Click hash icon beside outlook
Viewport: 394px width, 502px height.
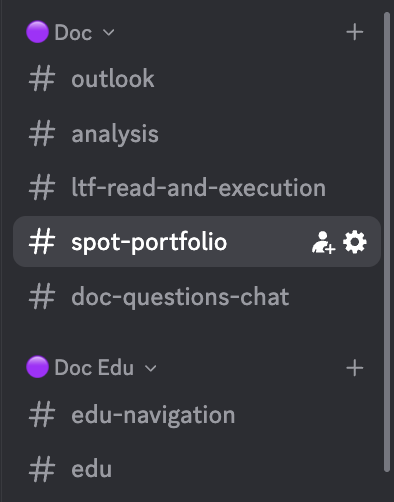(42, 79)
